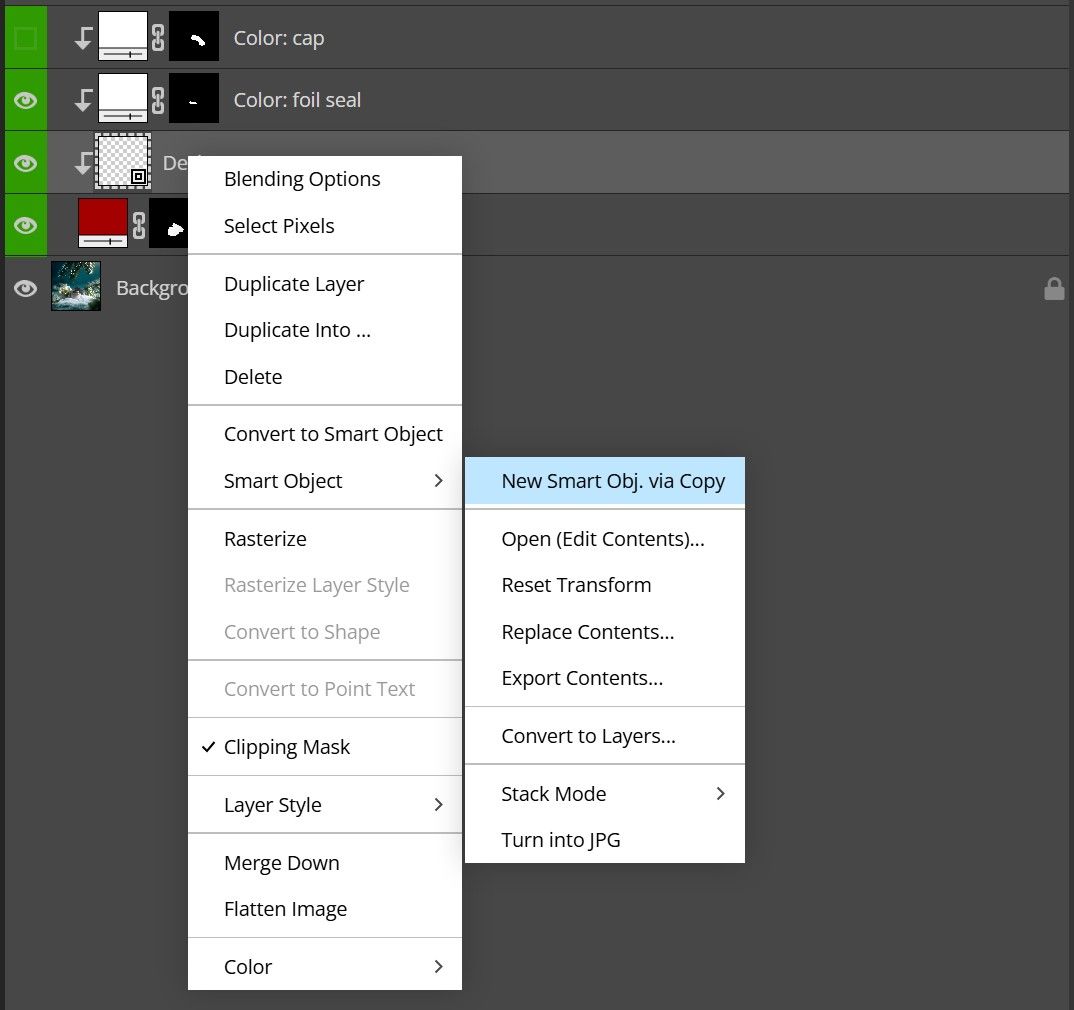Select the Color: cap layer mask
This screenshot has width=1074, height=1010.
194,36
